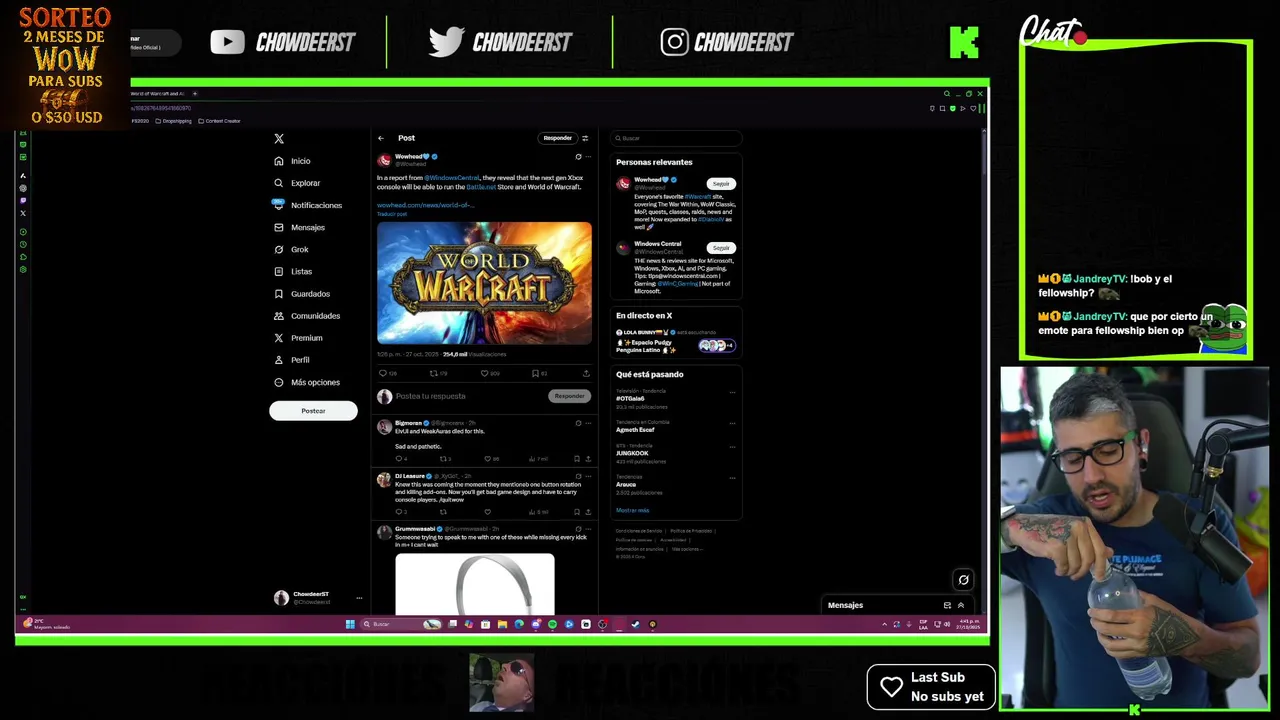Go back with the Post arrow
Viewport: 1280px width, 720px height.
coord(381,138)
